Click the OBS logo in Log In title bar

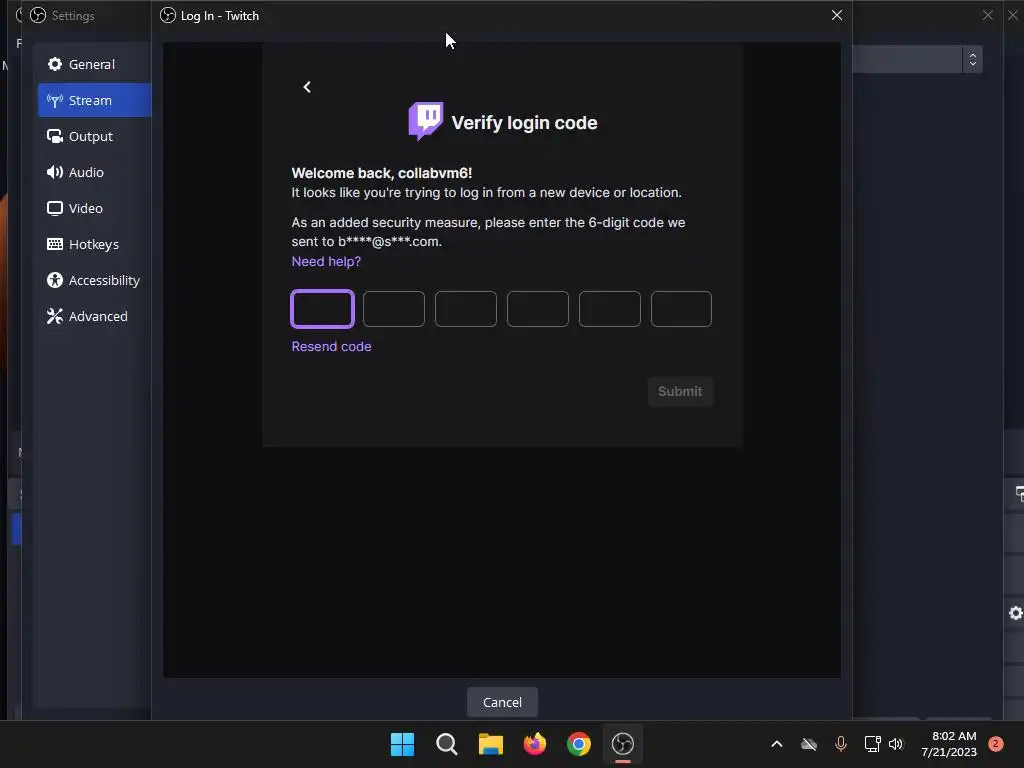pos(168,15)
